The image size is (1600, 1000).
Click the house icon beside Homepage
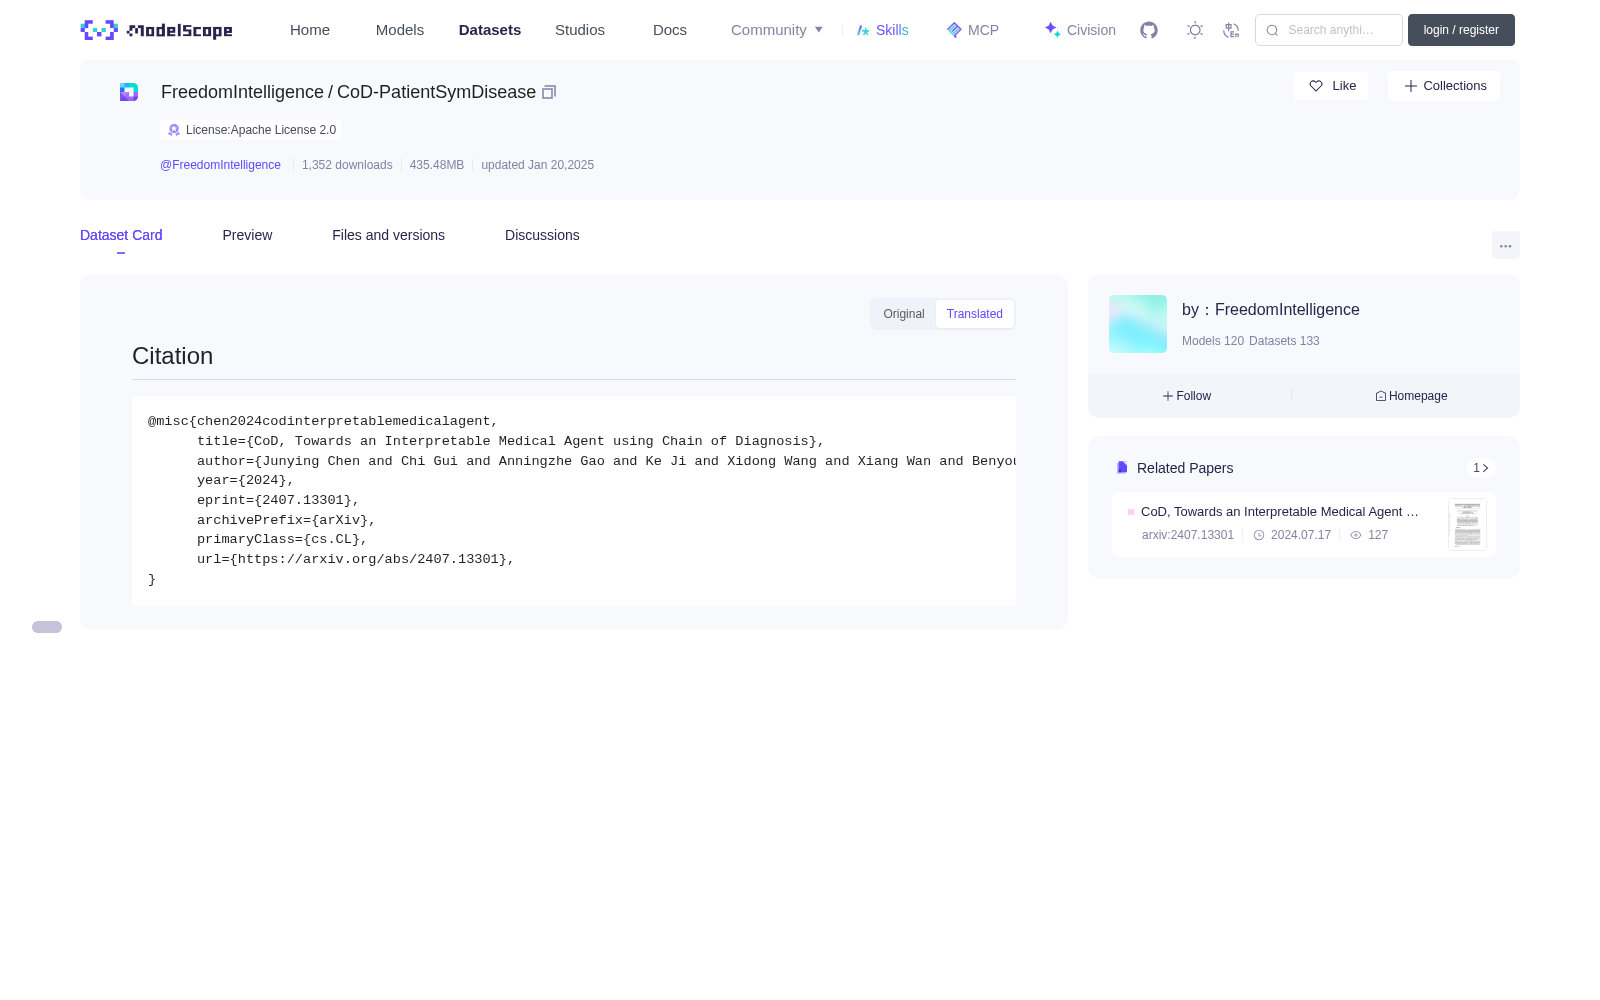[x=1381, y=396]
